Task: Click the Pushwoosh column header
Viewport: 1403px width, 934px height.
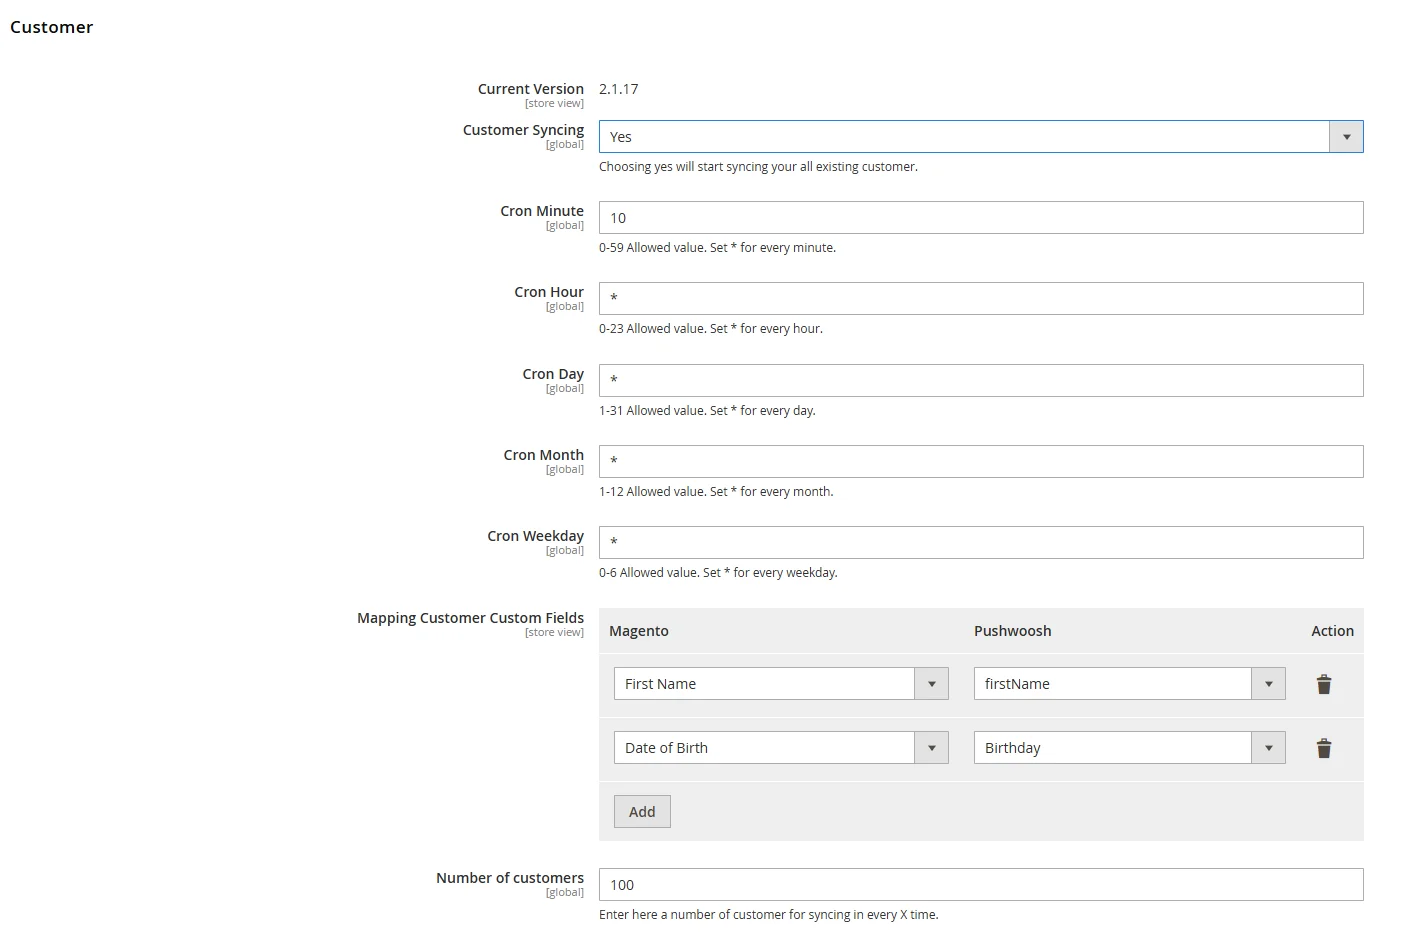Action: [1012, 631]
